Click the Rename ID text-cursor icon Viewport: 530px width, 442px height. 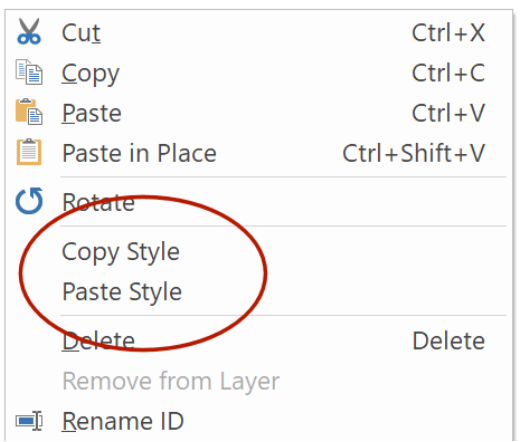pyautogui.click(x=29, y=421)
